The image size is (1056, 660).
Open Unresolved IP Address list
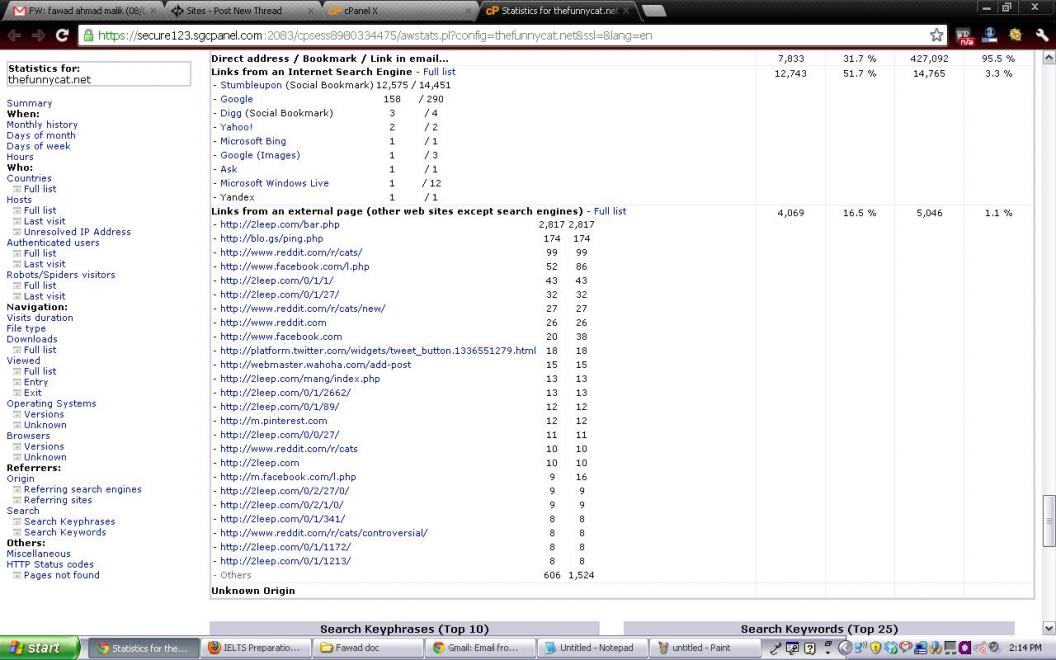point(77,232)
